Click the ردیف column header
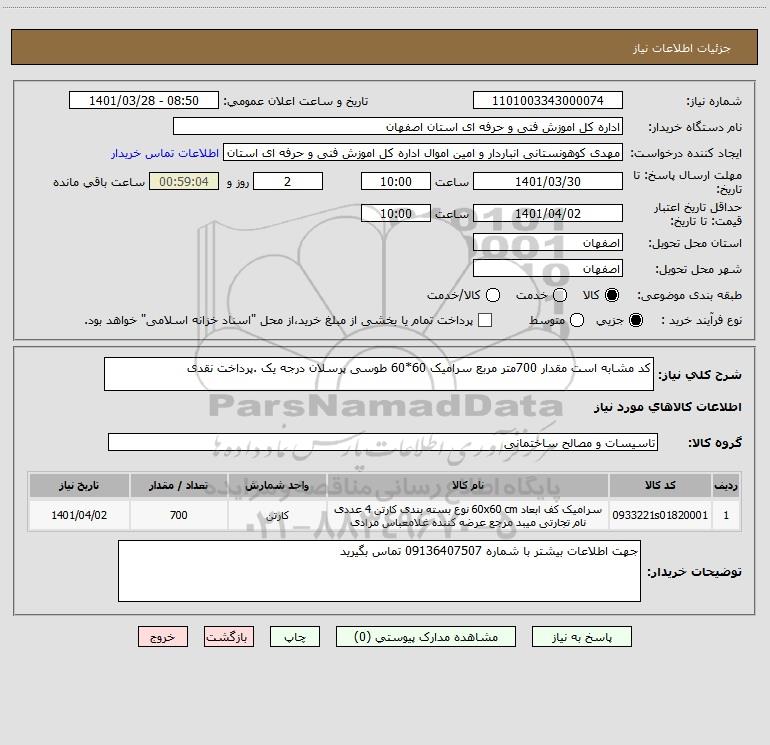The image size is (770, 745). click(726, 485)
